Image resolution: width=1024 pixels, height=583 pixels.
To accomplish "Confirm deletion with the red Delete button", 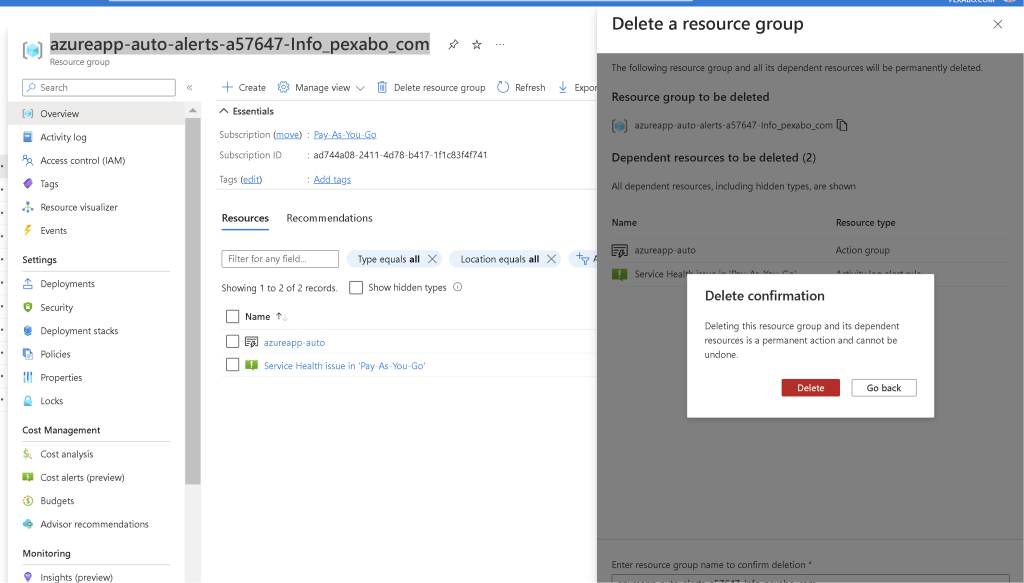I will [x=810, y=388].
